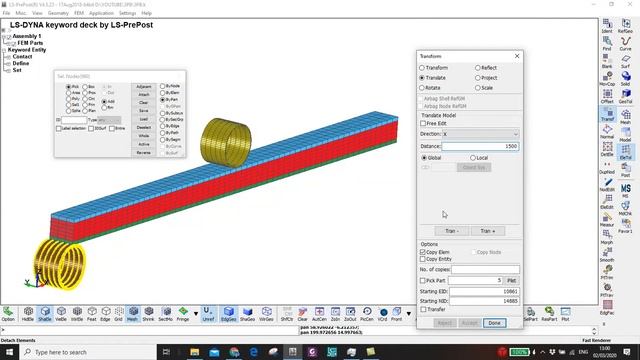Screen dimensions: 640x360
Task: Click the No. of copies field
Action: 485,269
